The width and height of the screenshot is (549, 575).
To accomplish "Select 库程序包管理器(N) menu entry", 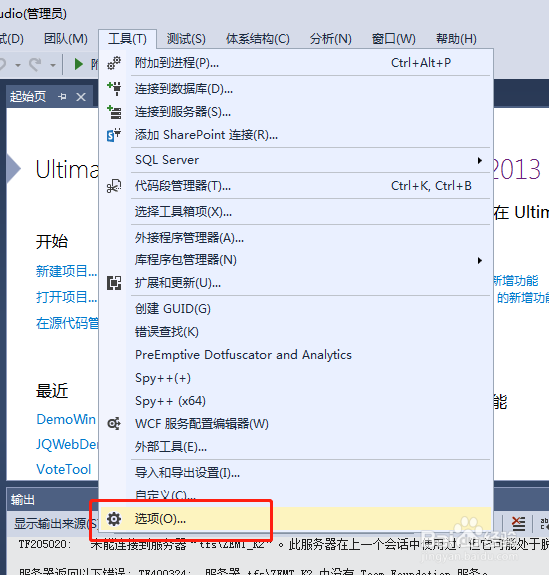I will pyautogui.click(x=296, y=260).
